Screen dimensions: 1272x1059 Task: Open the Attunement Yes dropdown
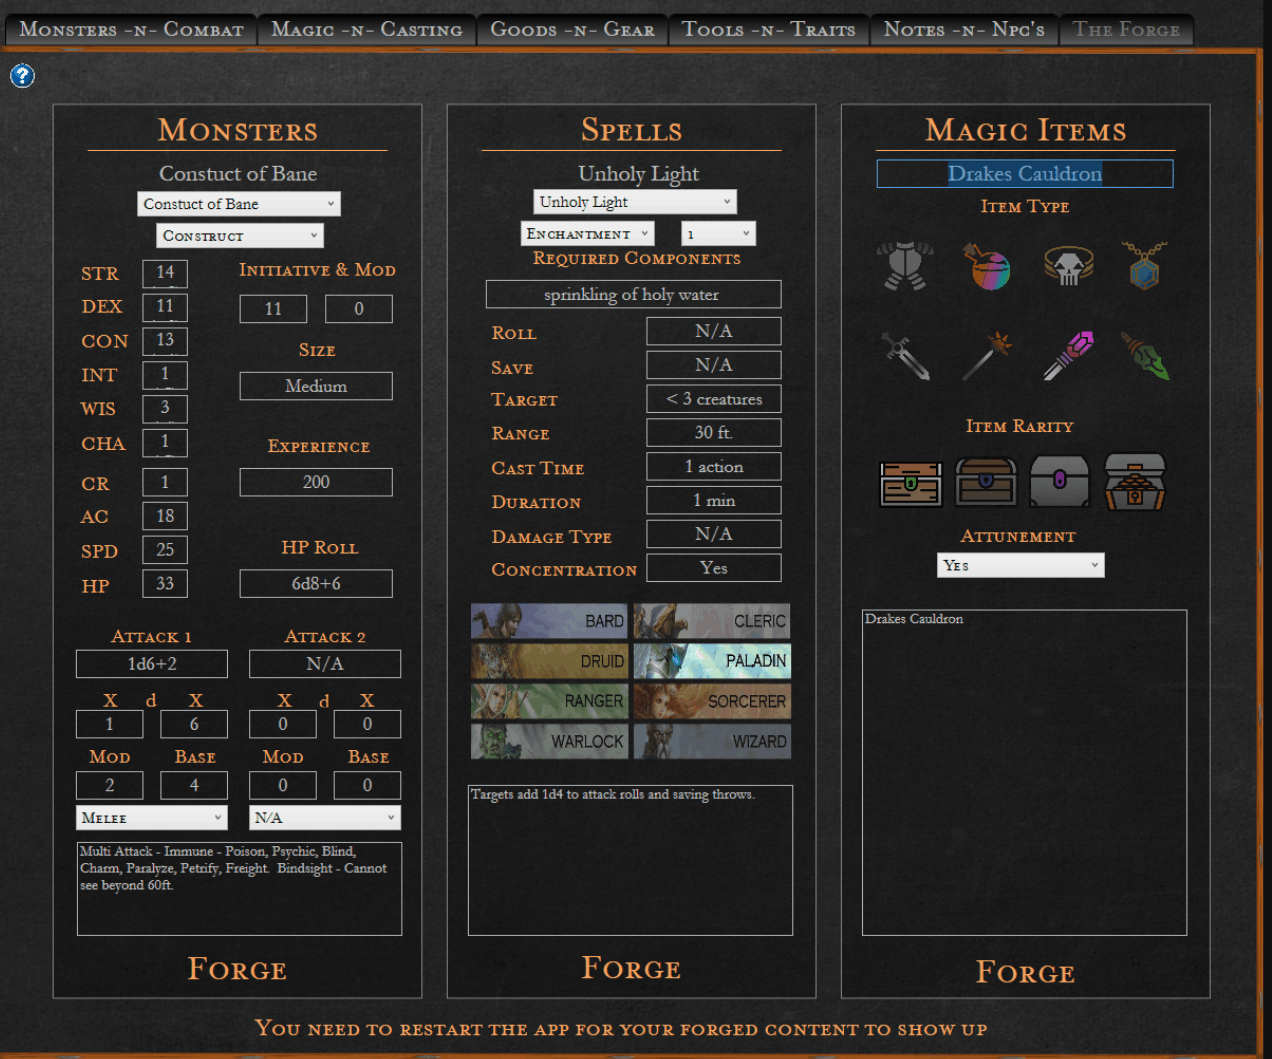[x=1020, y=566]
